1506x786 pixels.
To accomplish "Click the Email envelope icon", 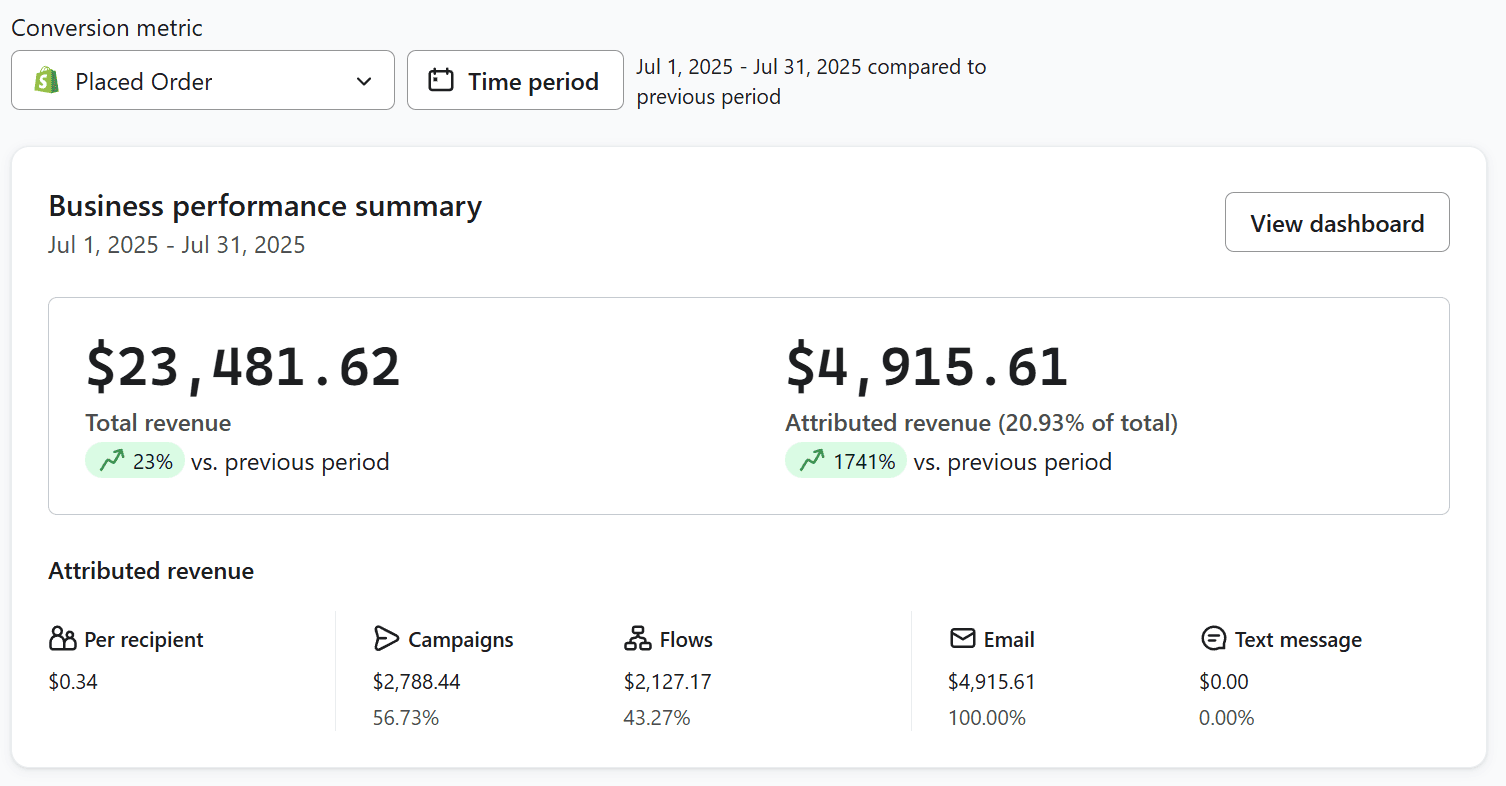I will [962, 638].
